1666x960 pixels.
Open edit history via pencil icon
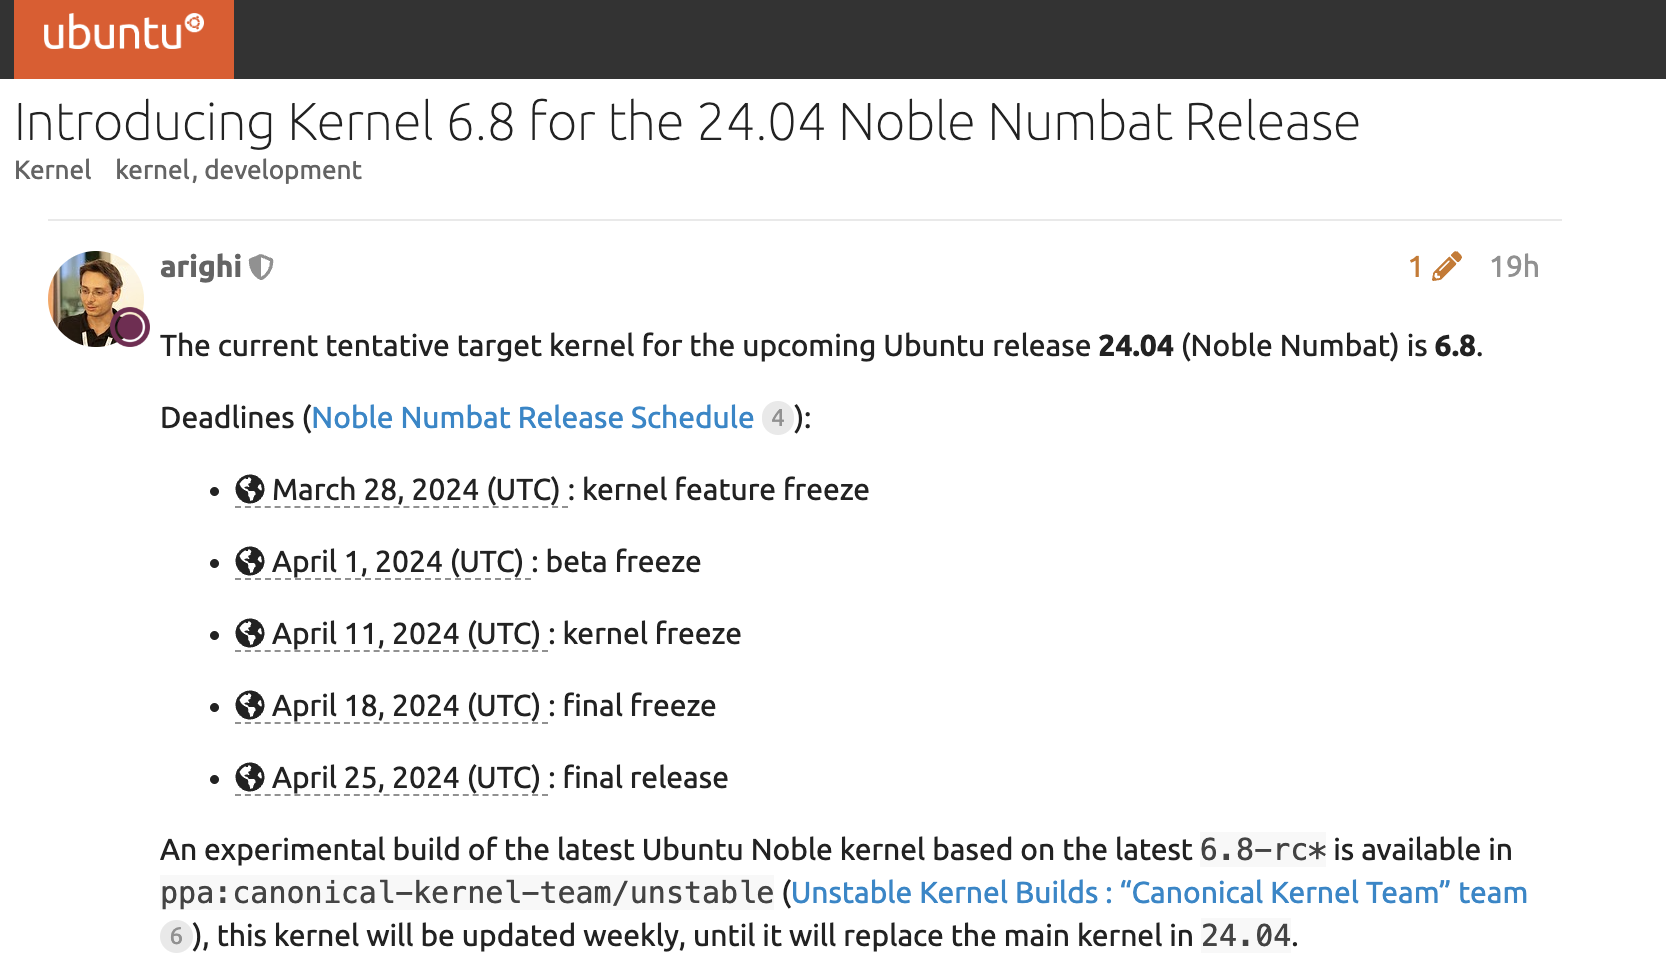click(x=1446, y=267)
